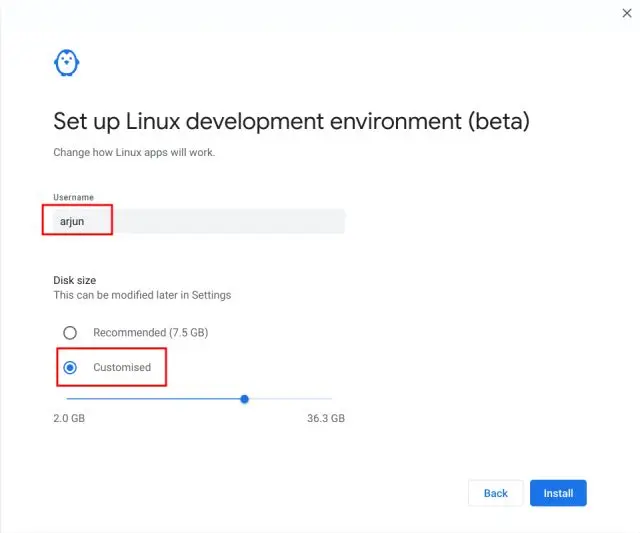640x533 pixels.
Task: Click the "Change how Linux apps will work" text
Action: click(134, 153)
